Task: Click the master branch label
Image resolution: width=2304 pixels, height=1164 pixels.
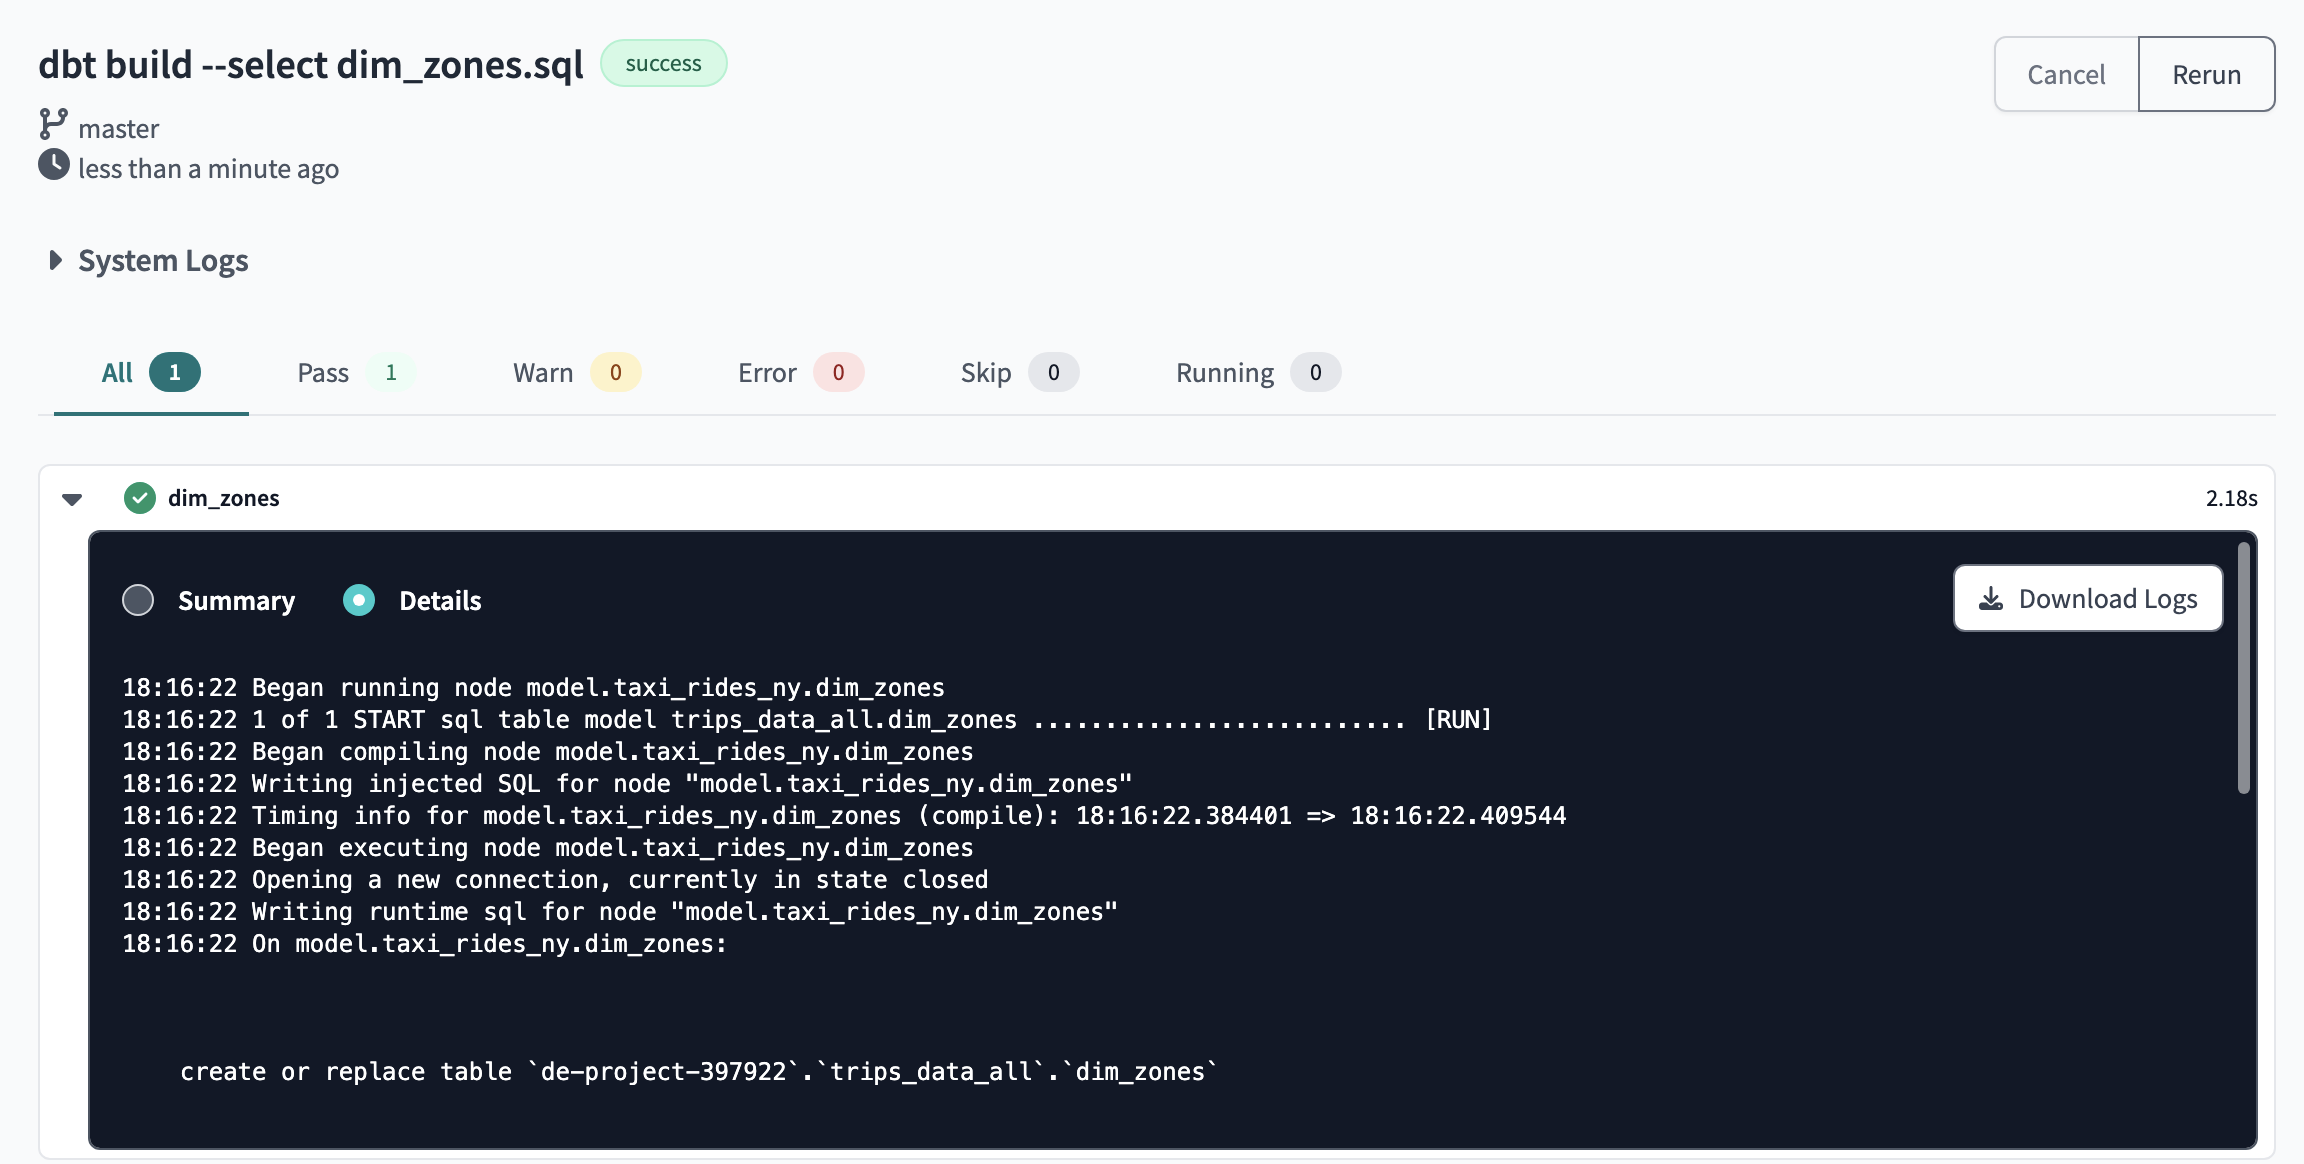Action: tap(119, 129)
